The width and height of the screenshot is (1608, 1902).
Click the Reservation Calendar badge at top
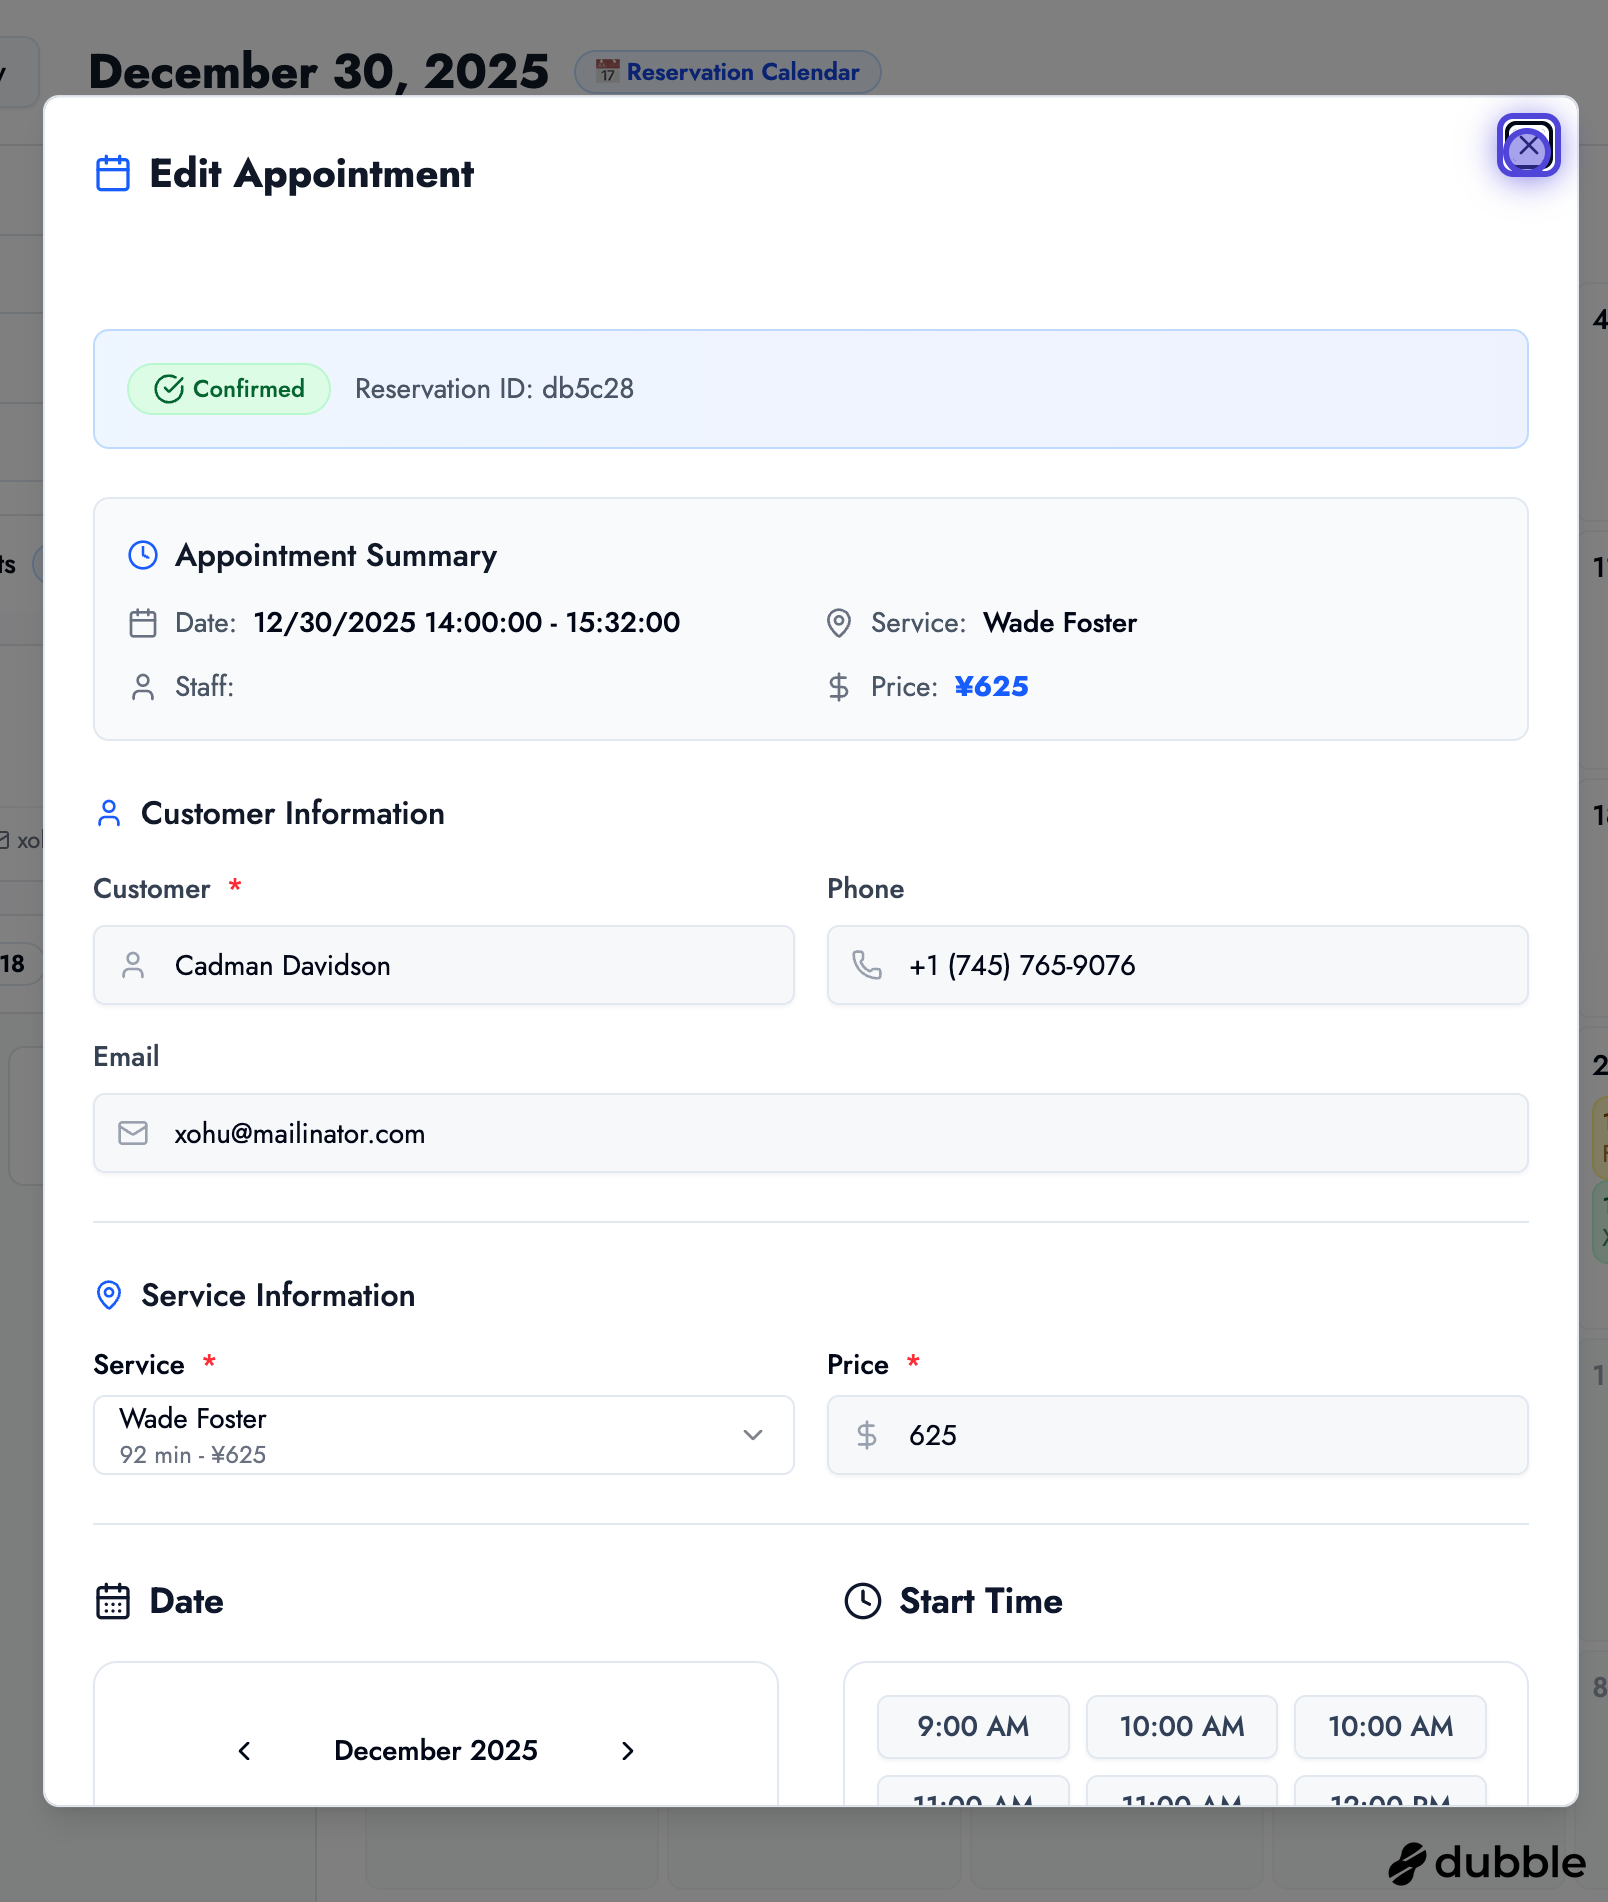pyautogui.click(x=727, y=71)
